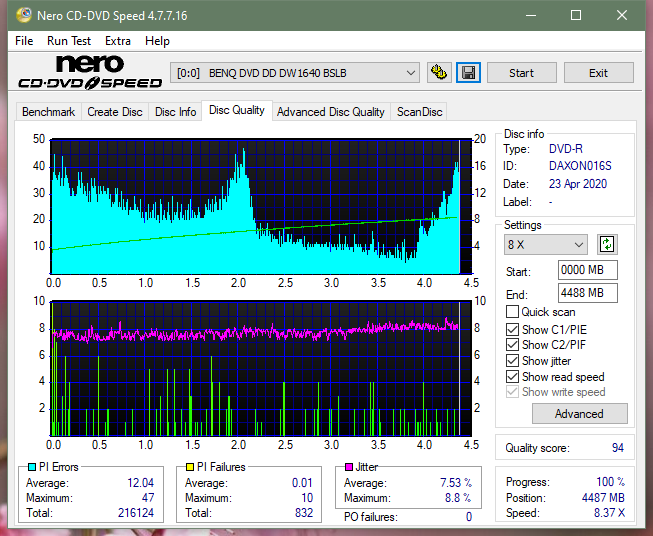Minimize the Nero CD-DVD Speed window
Image resolution: width=653 pixels, height=536 pixels.
[x=531, y=15]
